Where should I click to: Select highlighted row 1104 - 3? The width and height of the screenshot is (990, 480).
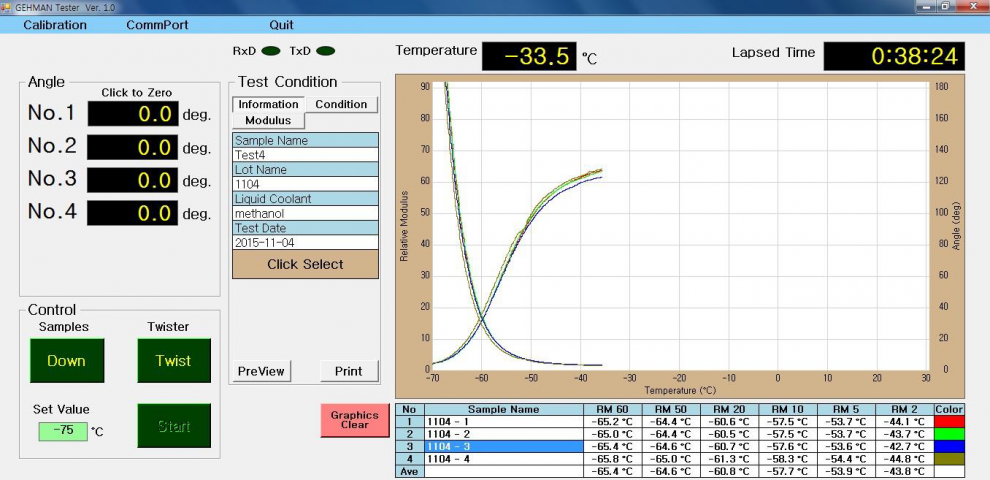[504, 446]
